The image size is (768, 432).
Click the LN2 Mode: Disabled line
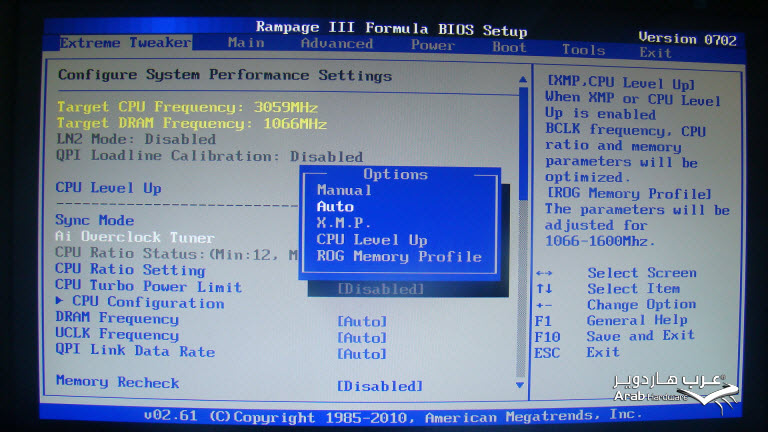click(x=136, y=139)
